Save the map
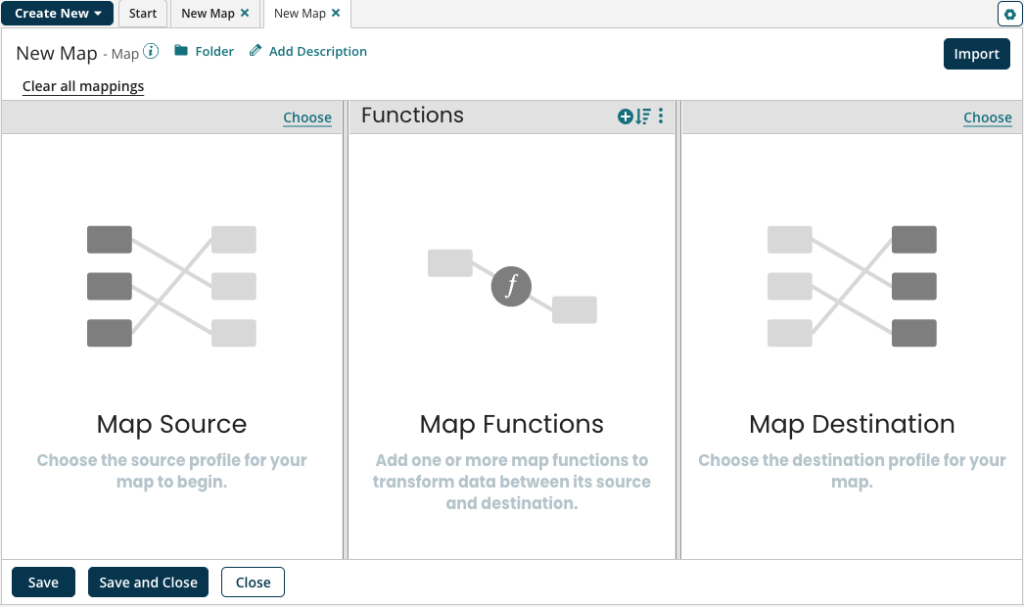This screenshot has height=607, width=1024. pos(43,582)
